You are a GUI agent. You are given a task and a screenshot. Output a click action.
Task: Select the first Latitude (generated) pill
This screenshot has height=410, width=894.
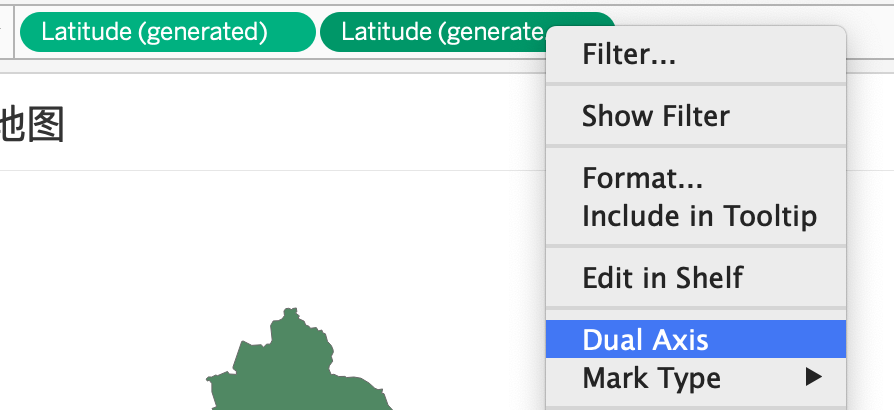tap(168, 32)
